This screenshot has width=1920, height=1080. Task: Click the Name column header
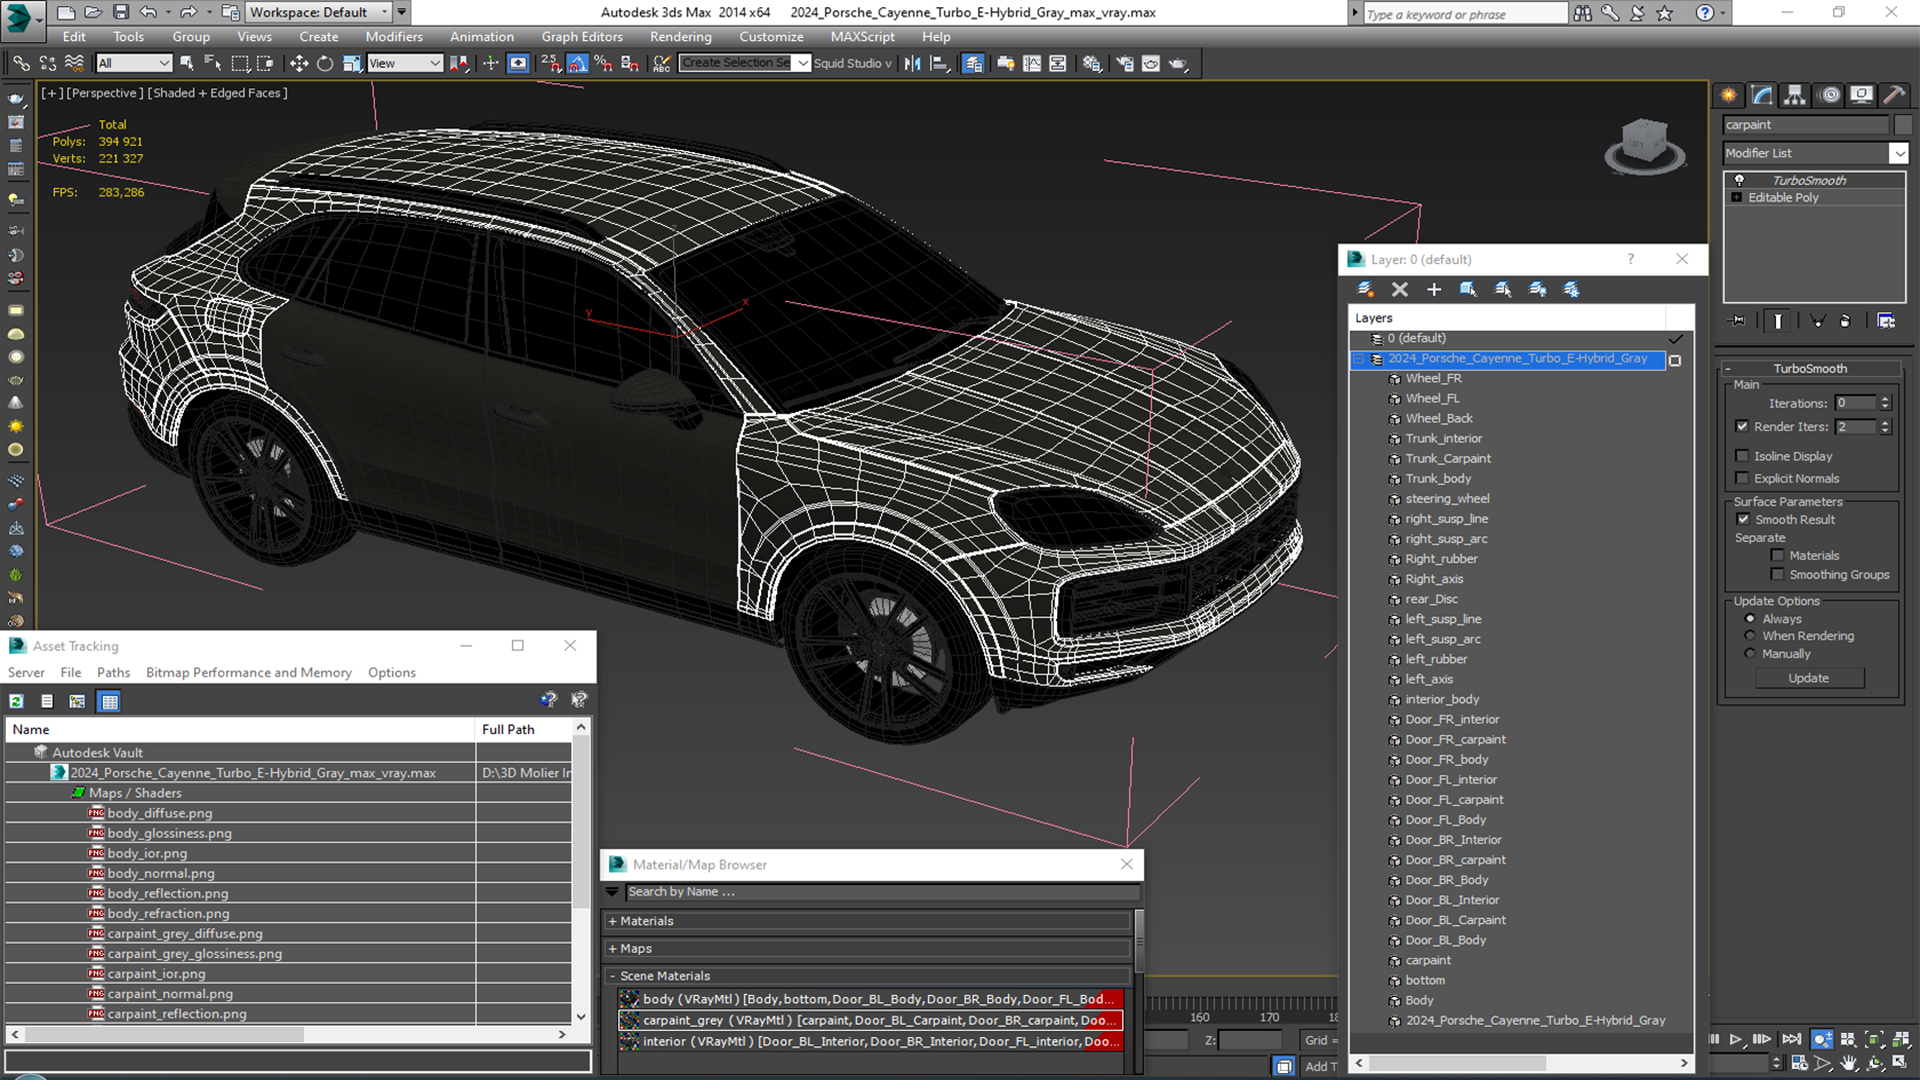click(240, 729)
